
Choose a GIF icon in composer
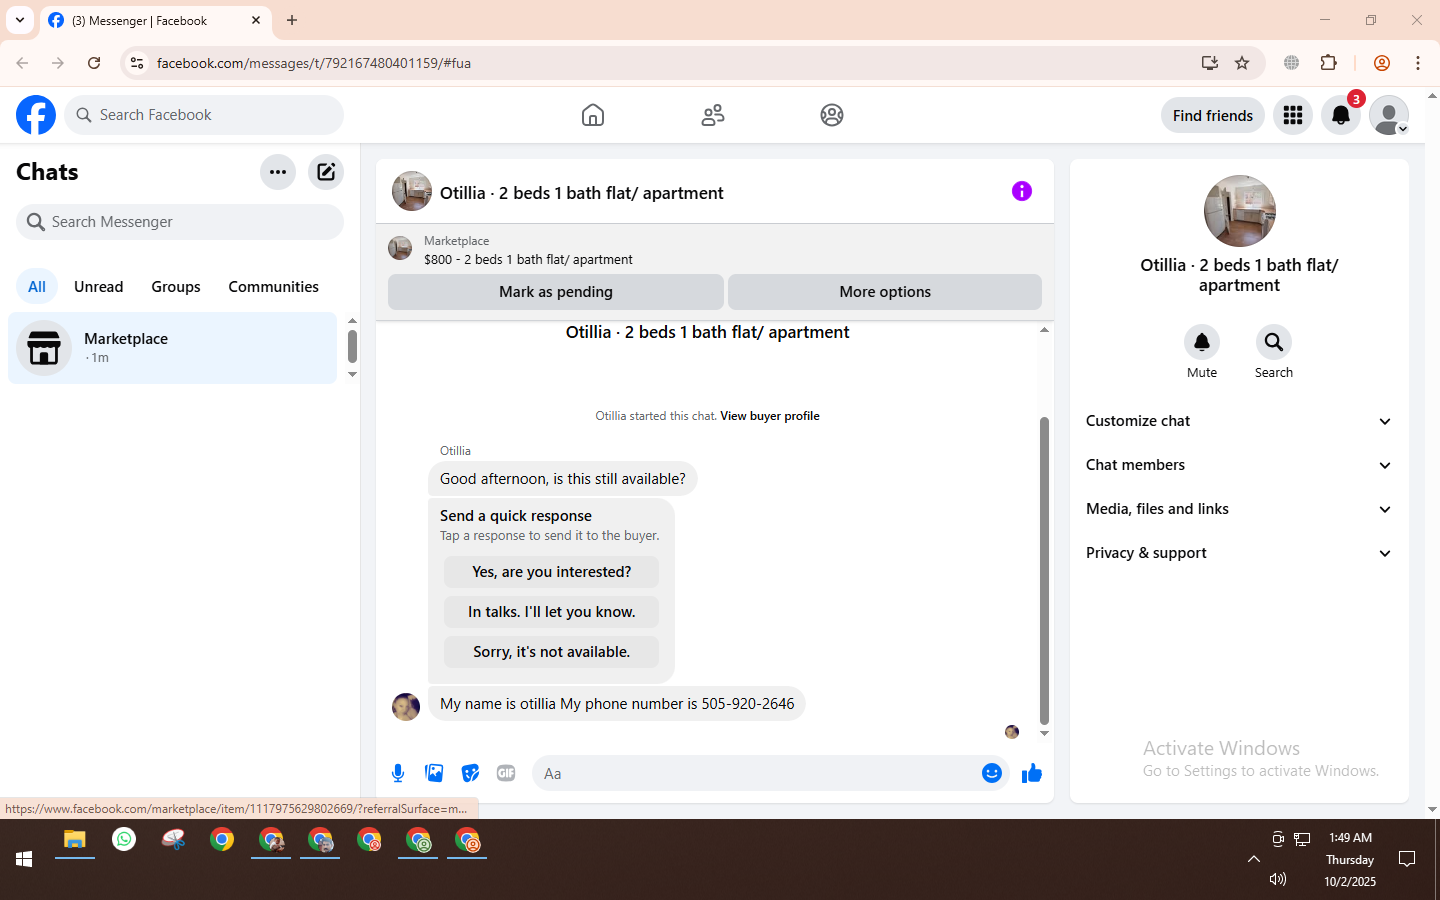506,773
